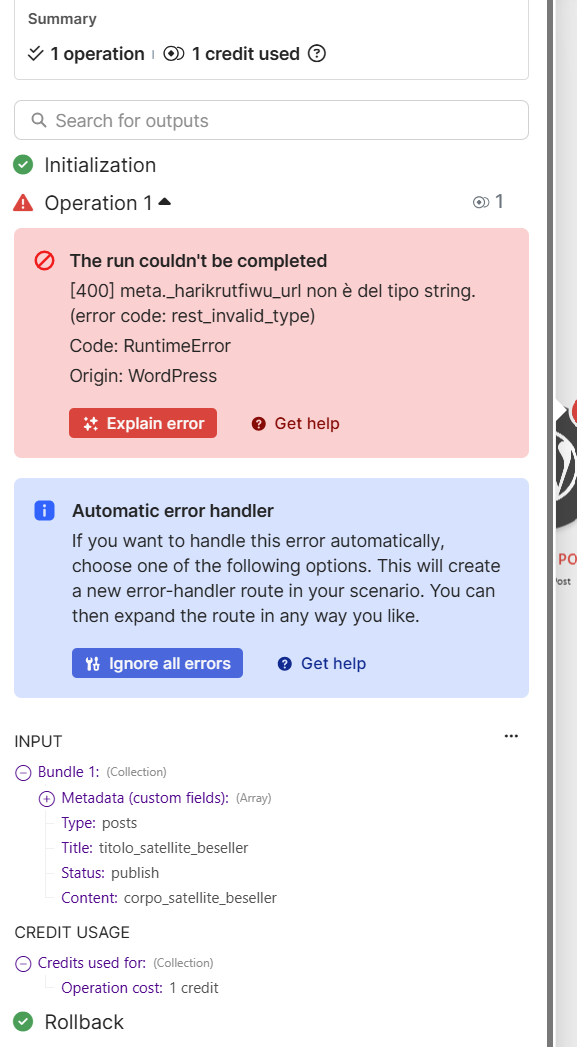The image size is (577, 1047).
Task: Click the Ignore all errors button
Action: (x=158, y=663)
